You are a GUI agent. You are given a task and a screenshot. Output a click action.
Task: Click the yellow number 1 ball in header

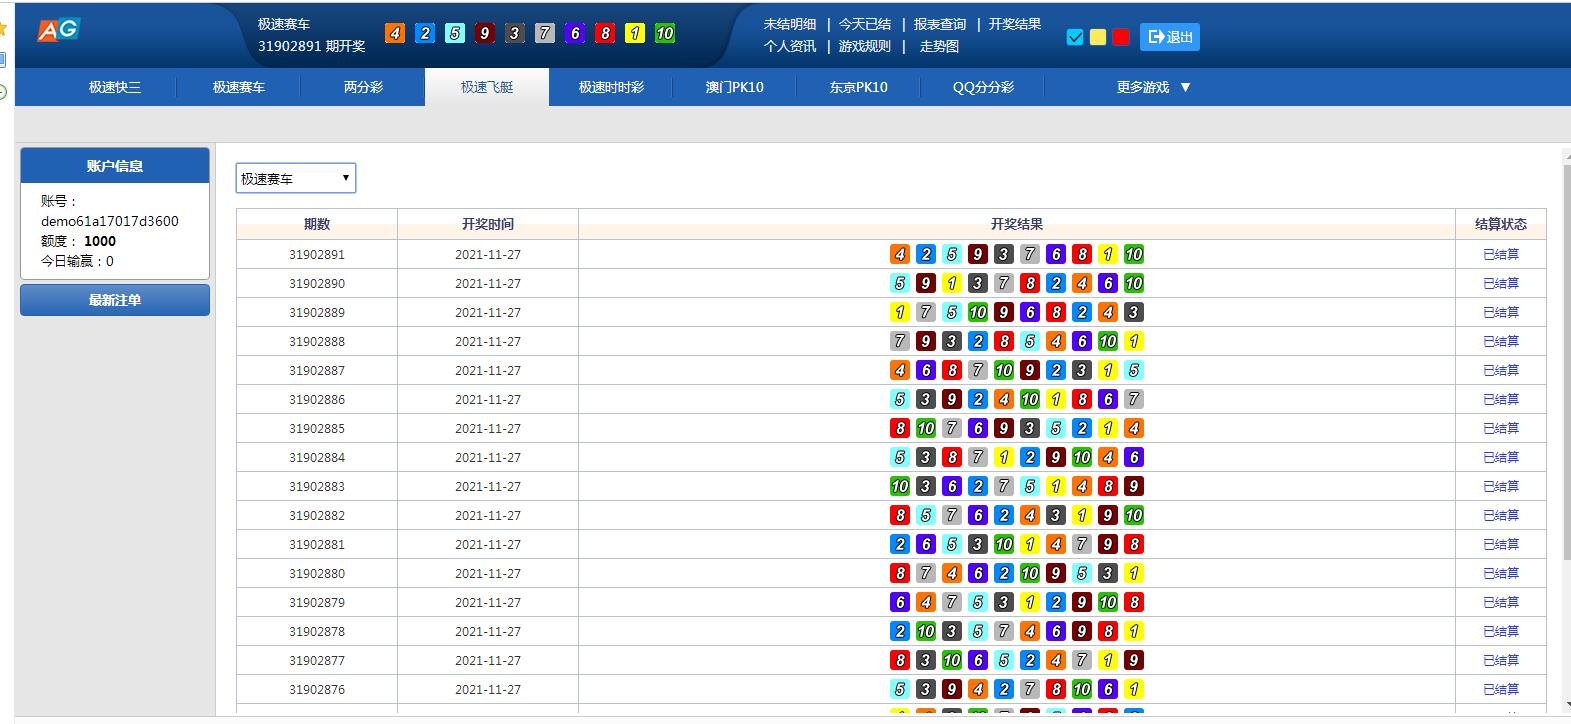tap(635, 33)
